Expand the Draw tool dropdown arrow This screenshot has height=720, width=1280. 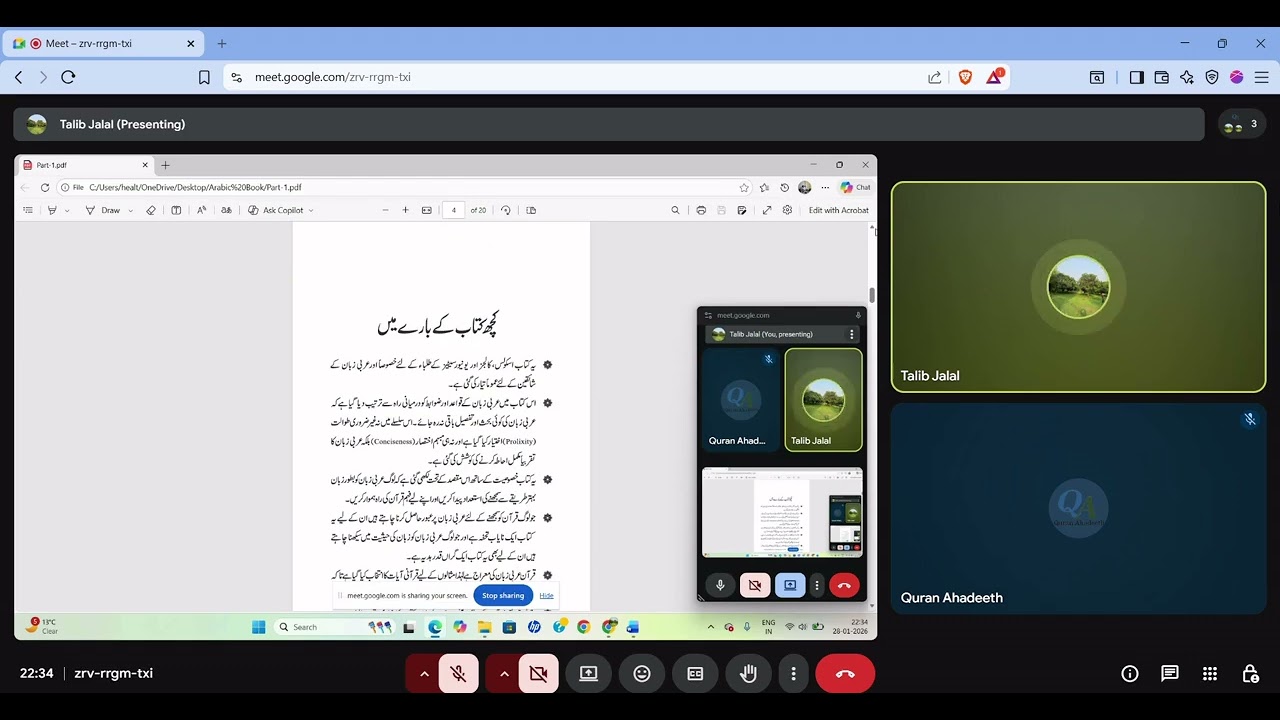(x=131, y=211)
